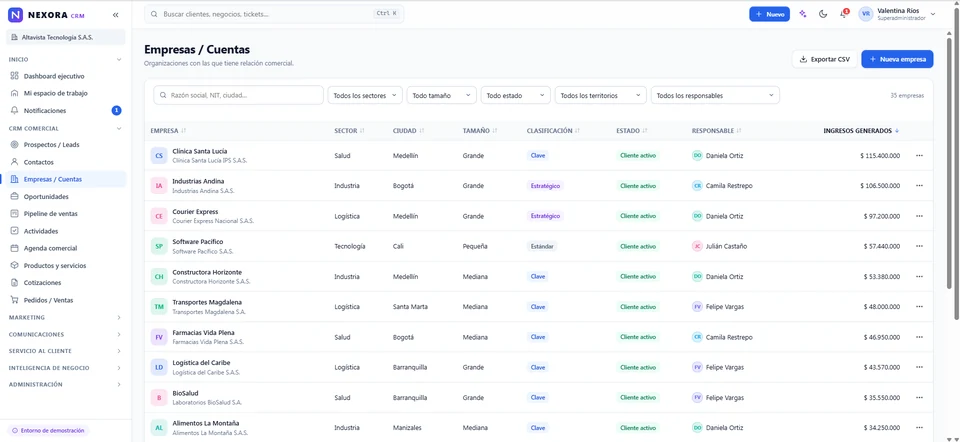Sort by CIUDAD column
The image size is (960, 442).
(x=408, y=130)
